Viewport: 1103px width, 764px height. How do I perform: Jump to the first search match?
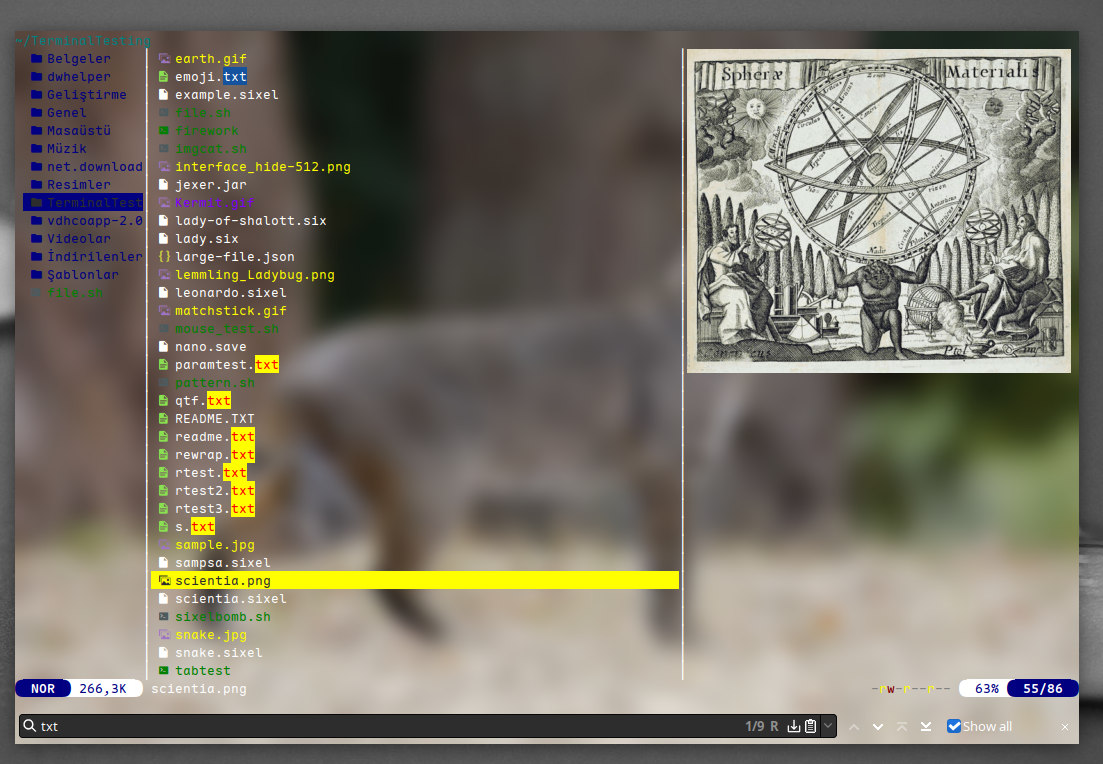point(902,726)
